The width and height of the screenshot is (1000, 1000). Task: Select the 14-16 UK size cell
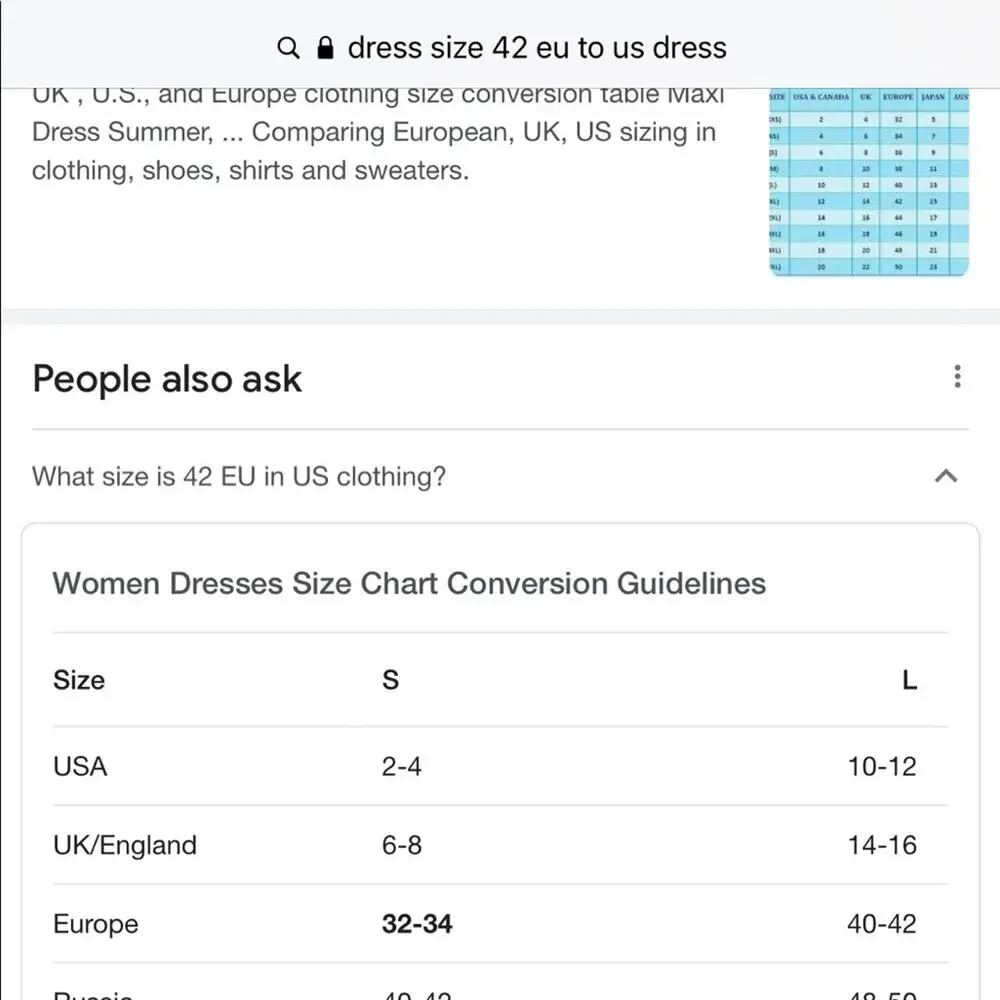881,845
